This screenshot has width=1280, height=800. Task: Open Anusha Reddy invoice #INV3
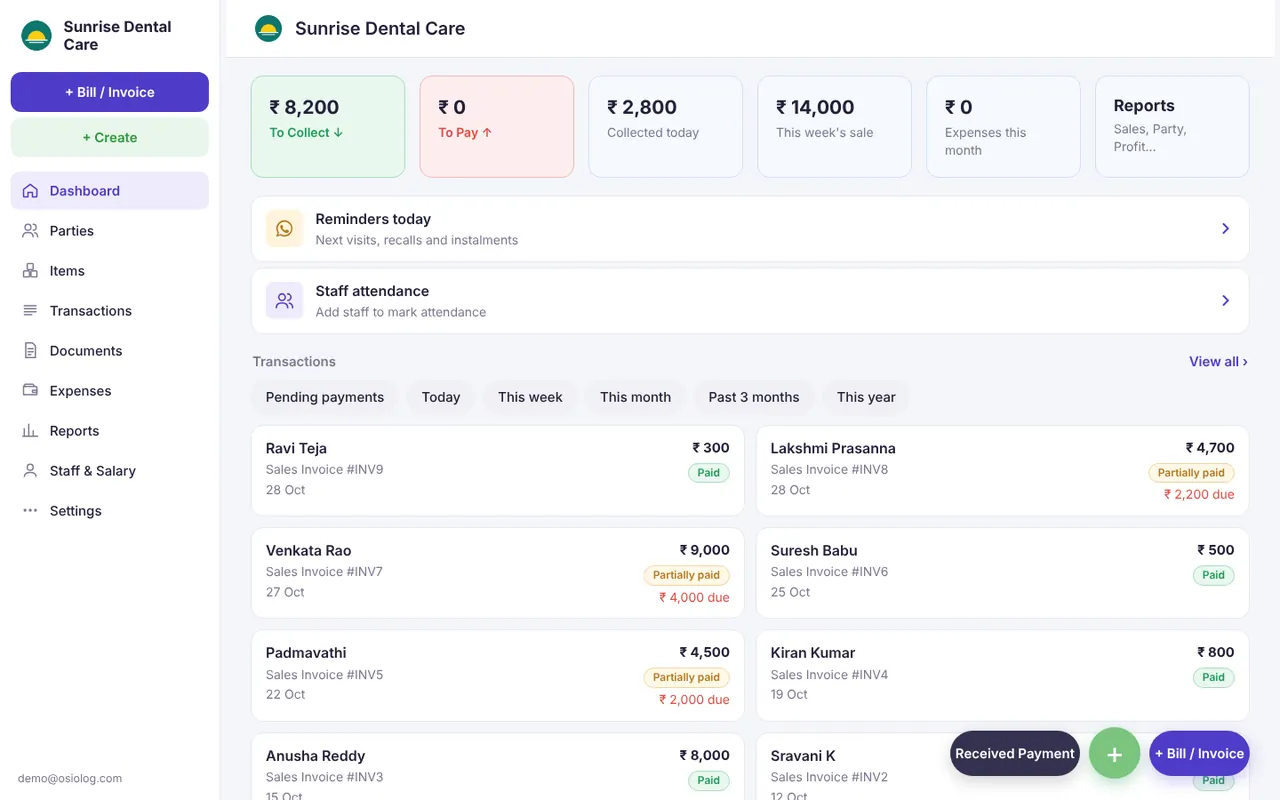coord(498,767)
